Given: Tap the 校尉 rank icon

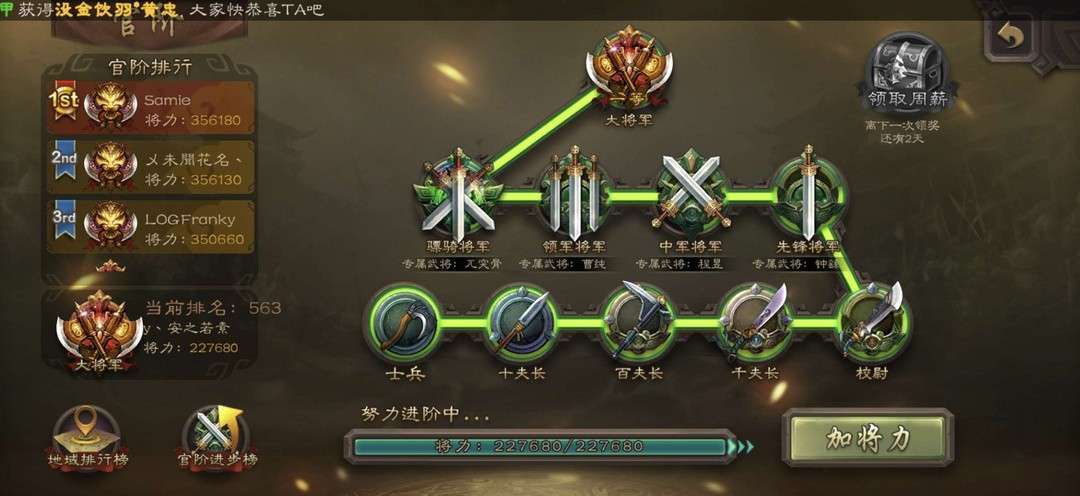Looking at the screenshot, I should click(x=873, y=323).
